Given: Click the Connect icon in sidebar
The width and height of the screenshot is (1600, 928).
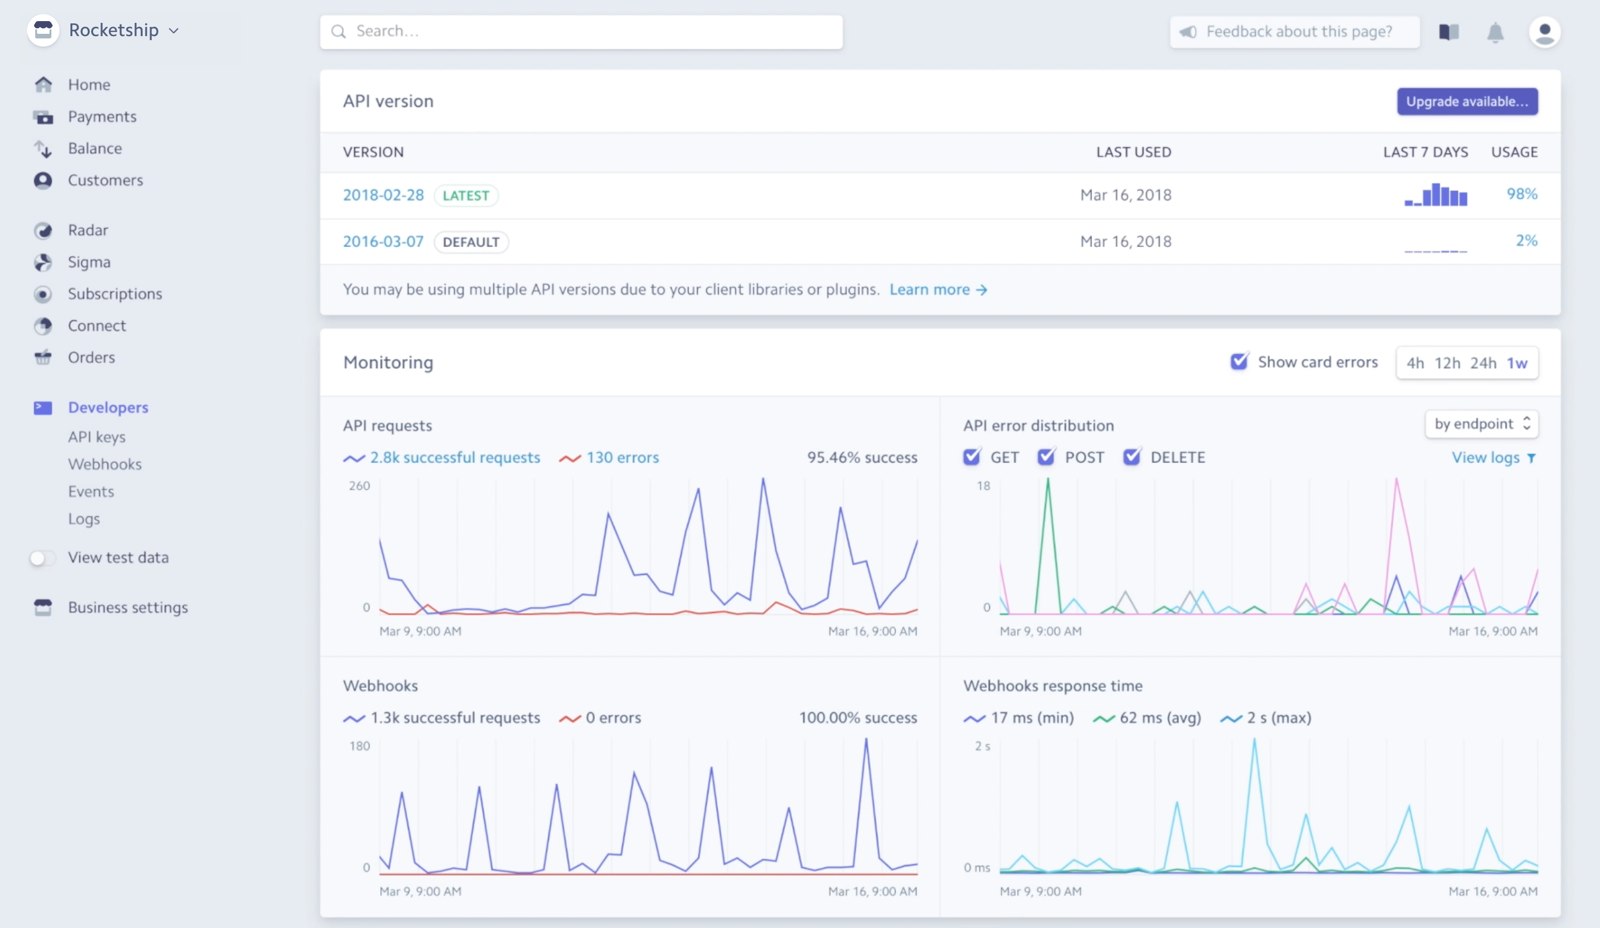Looking at the screenshot, I should click(x=43, y=326).
